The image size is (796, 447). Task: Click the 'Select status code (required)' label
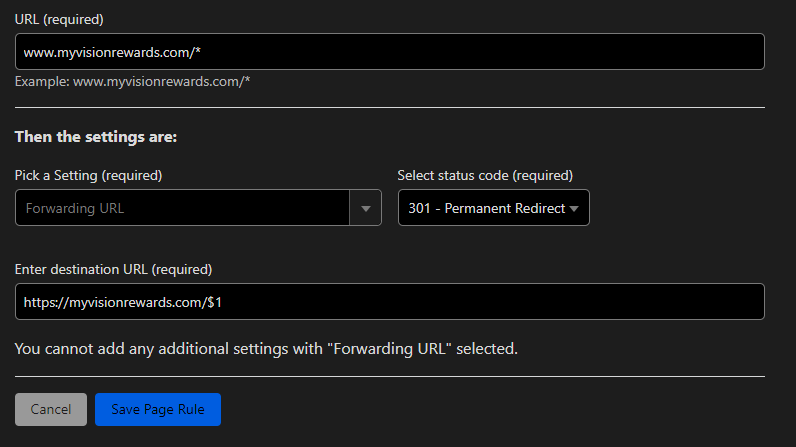coord(485,176)
